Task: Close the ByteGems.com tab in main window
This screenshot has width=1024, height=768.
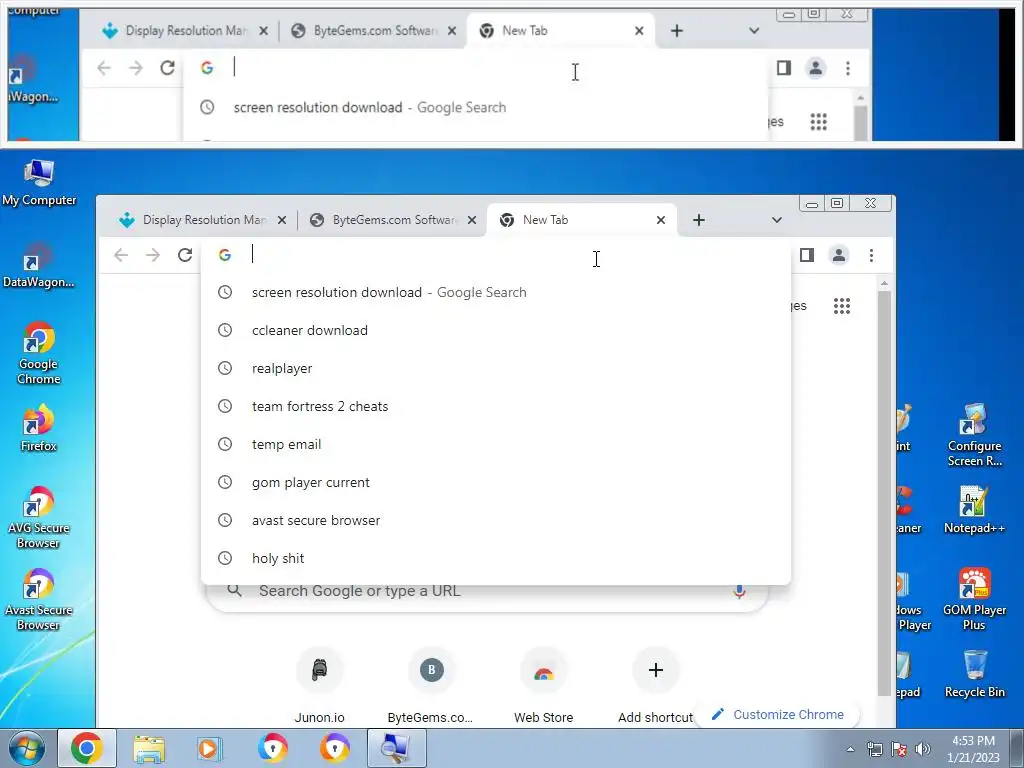Action: pos(472,220)
